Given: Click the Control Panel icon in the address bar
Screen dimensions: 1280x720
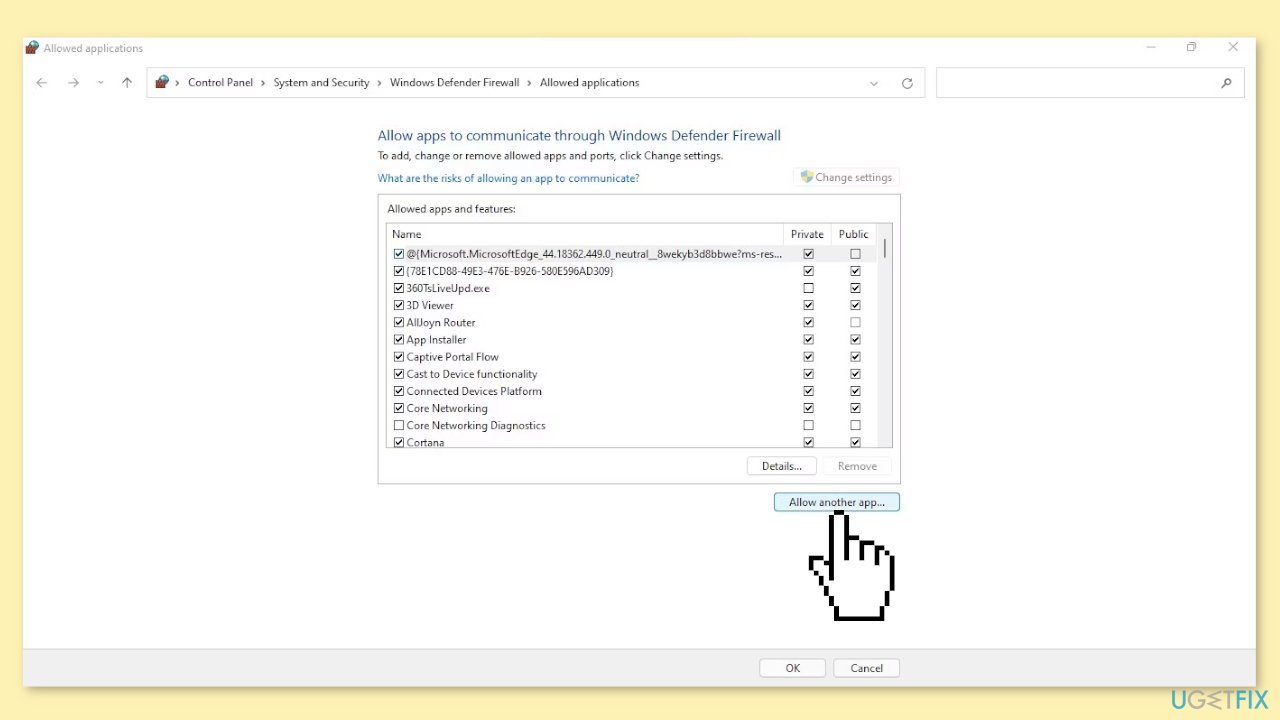Looking at the screenshot, I should tap(162, 82).
